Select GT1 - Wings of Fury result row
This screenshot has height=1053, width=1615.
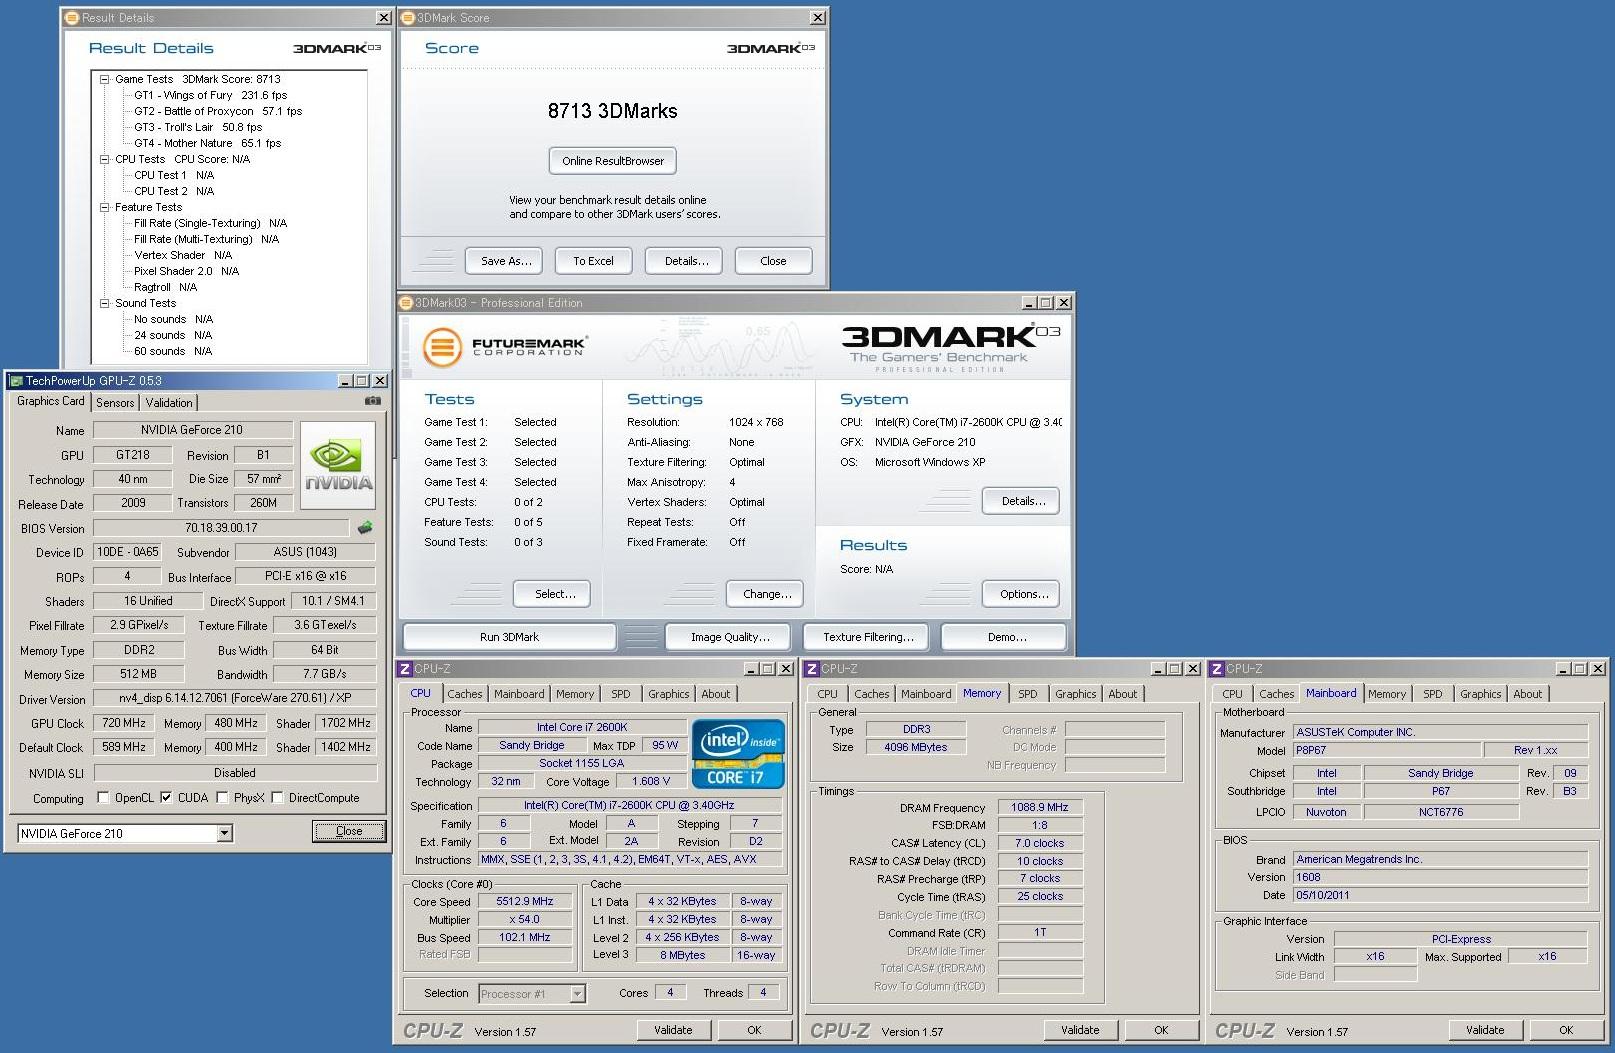[x=210, y=95]
